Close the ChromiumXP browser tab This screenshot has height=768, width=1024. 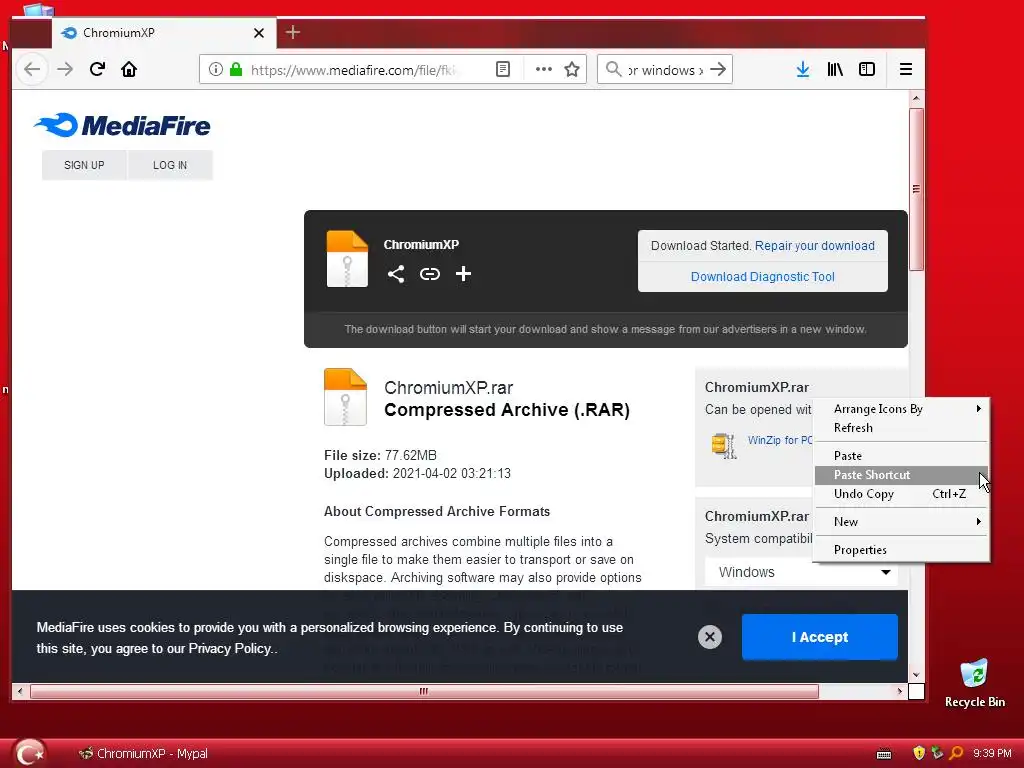pyautogui.click(x=259, y=33)
